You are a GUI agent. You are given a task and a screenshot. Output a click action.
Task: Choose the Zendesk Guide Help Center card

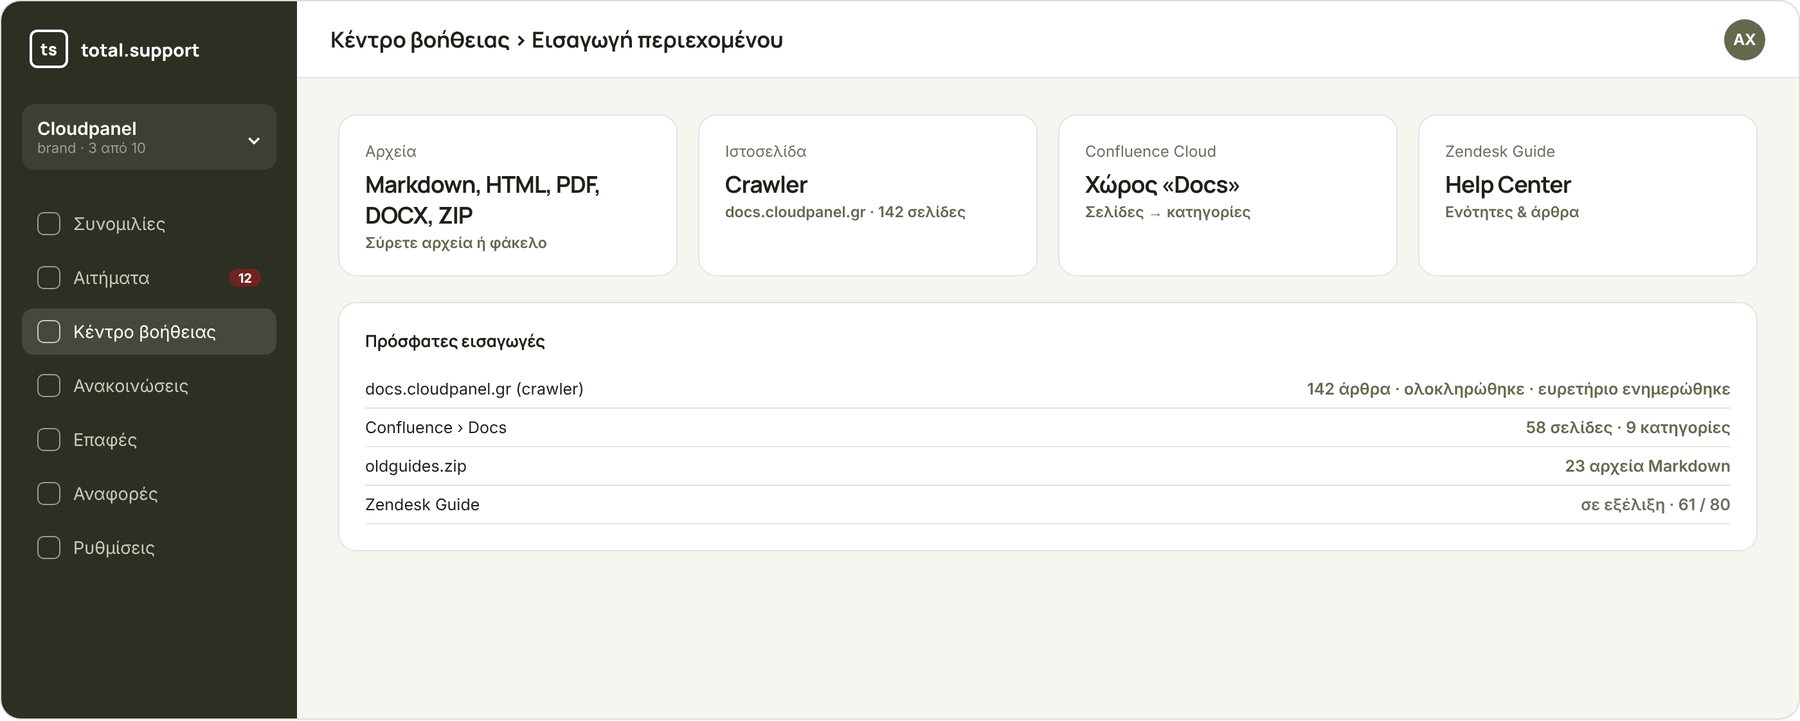click(1588, 195)
